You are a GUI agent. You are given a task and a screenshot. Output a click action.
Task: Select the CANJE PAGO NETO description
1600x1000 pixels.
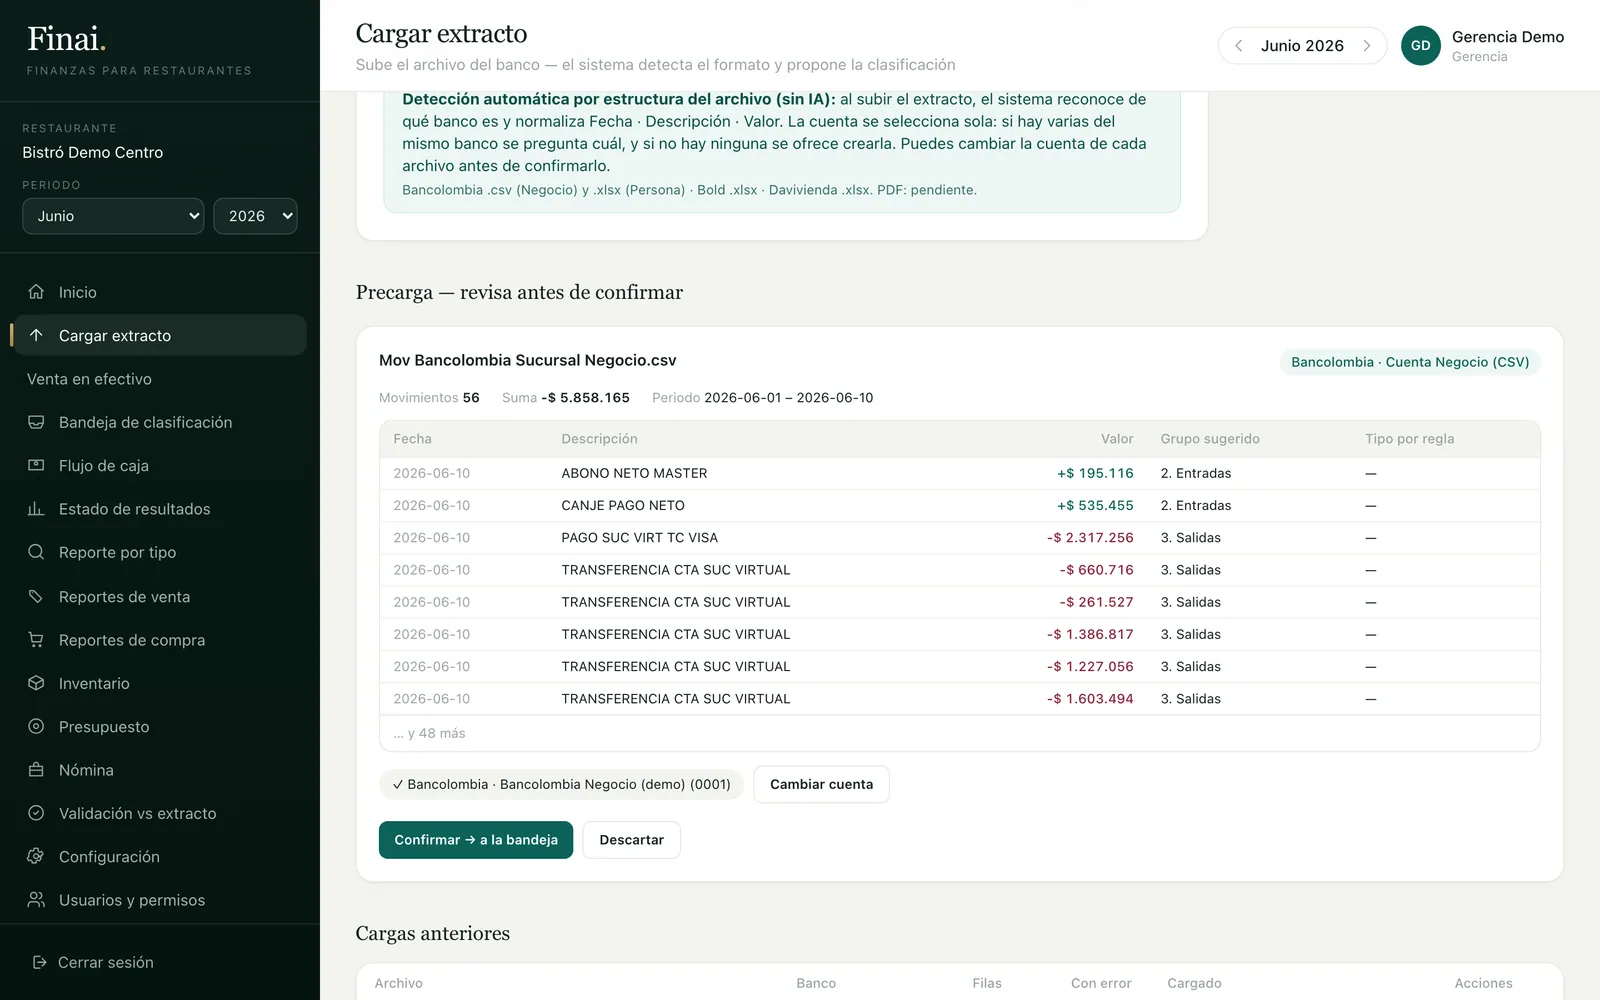point(623,505)
